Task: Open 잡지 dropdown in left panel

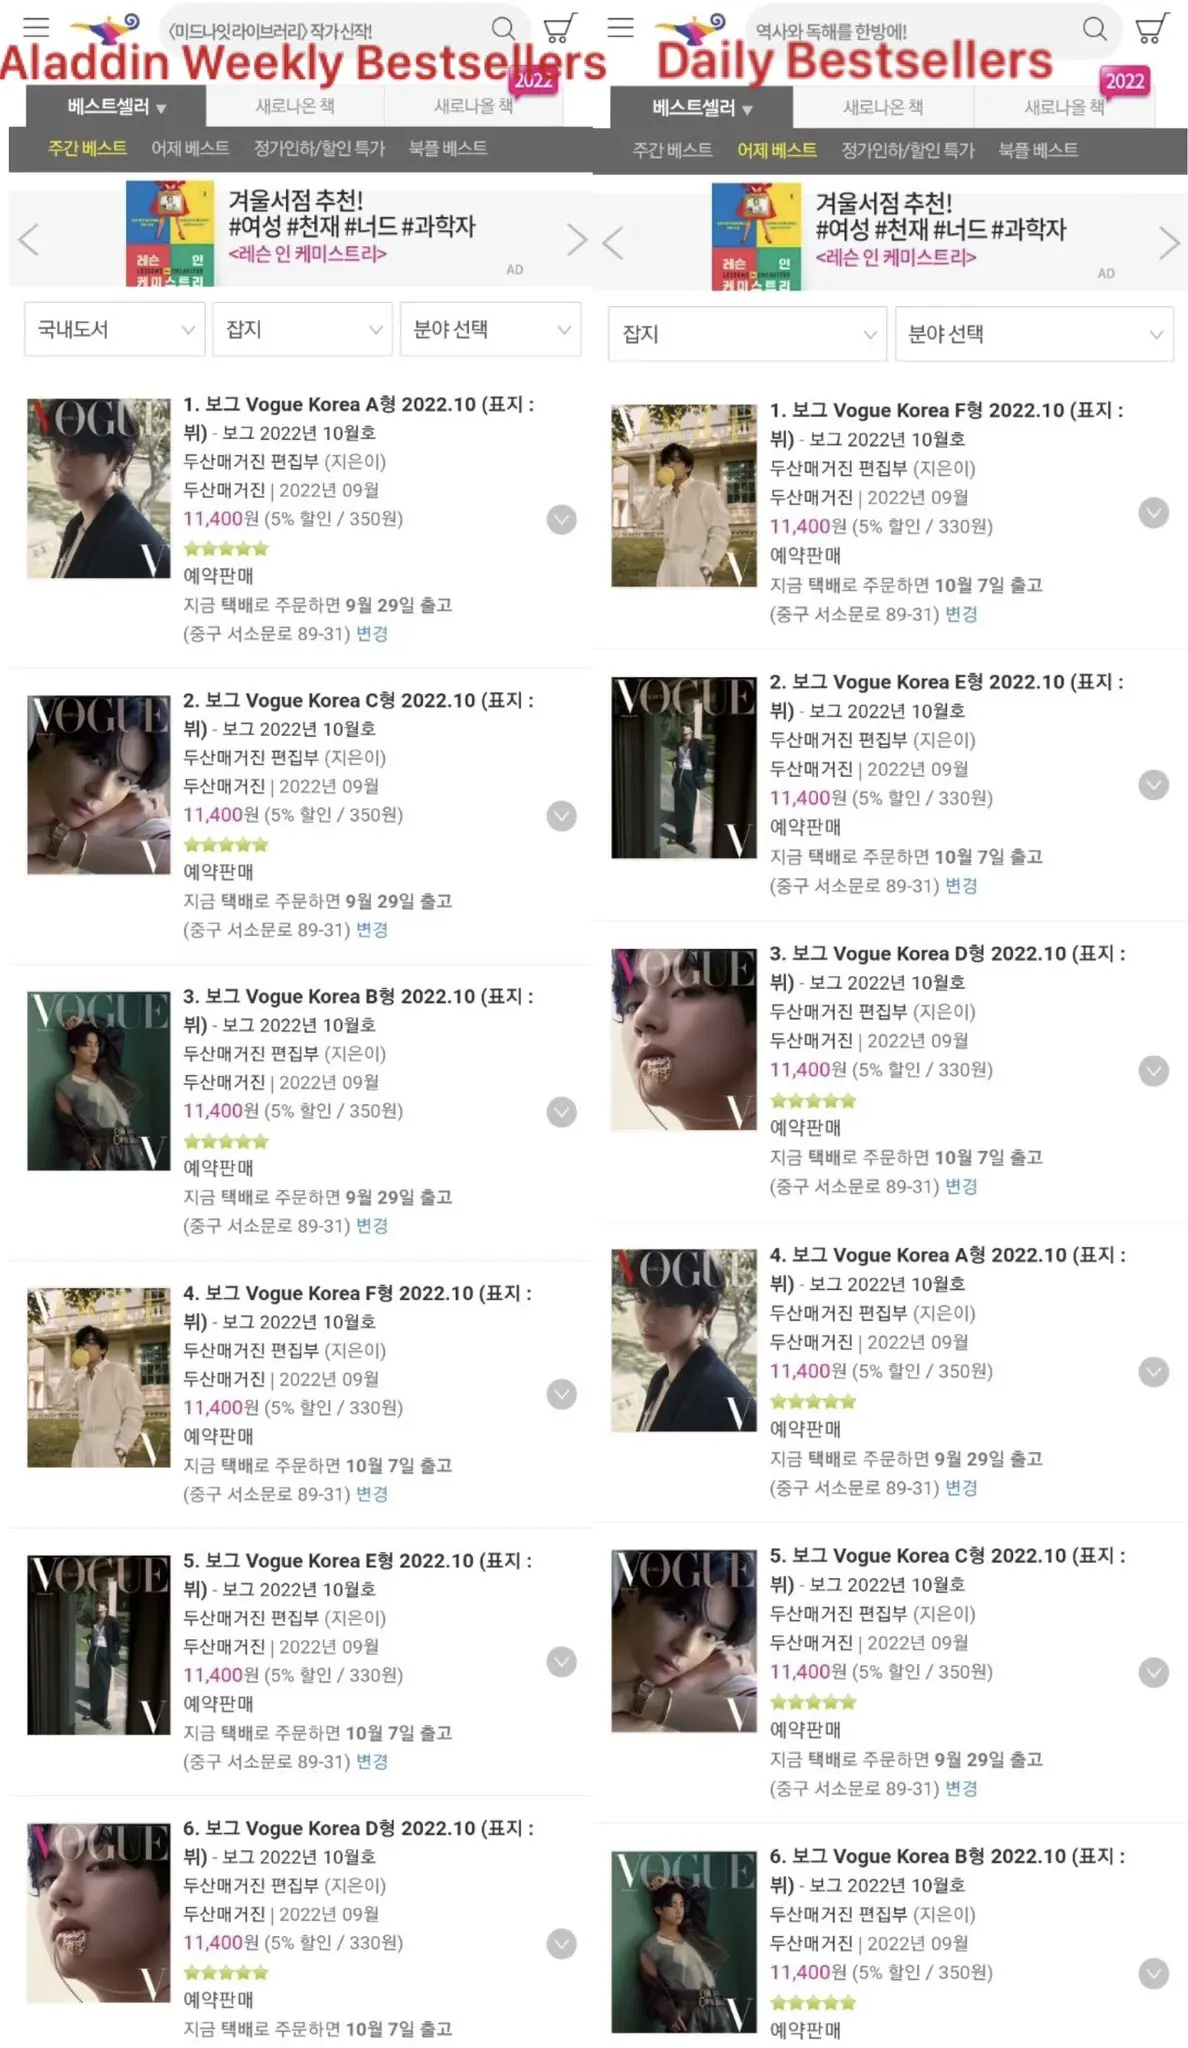Action: [302, 329]
